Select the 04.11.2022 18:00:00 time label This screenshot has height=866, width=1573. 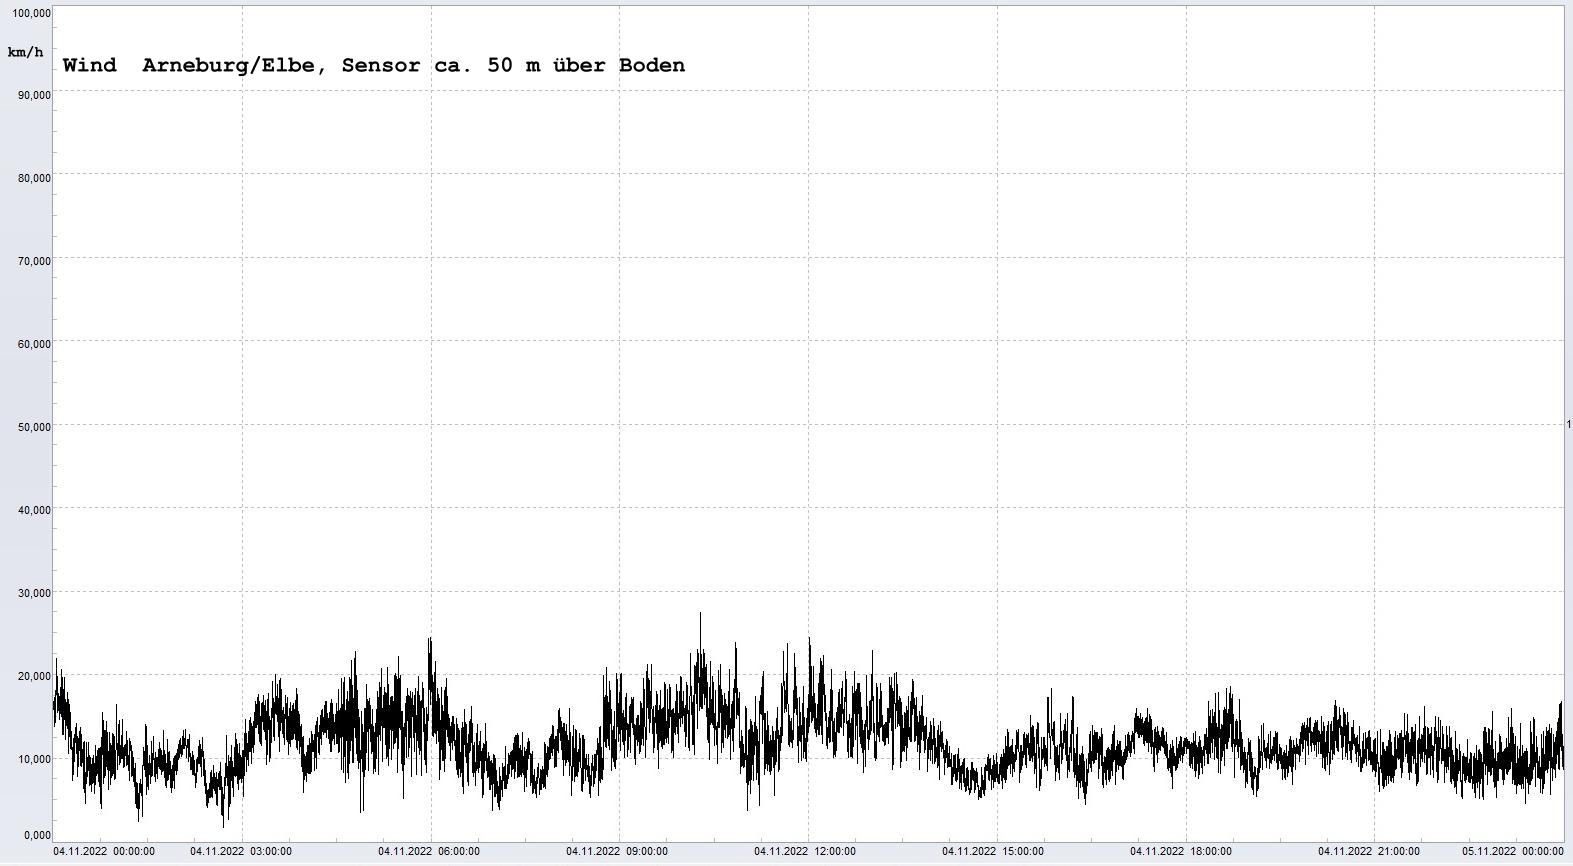click(1181, 852)
